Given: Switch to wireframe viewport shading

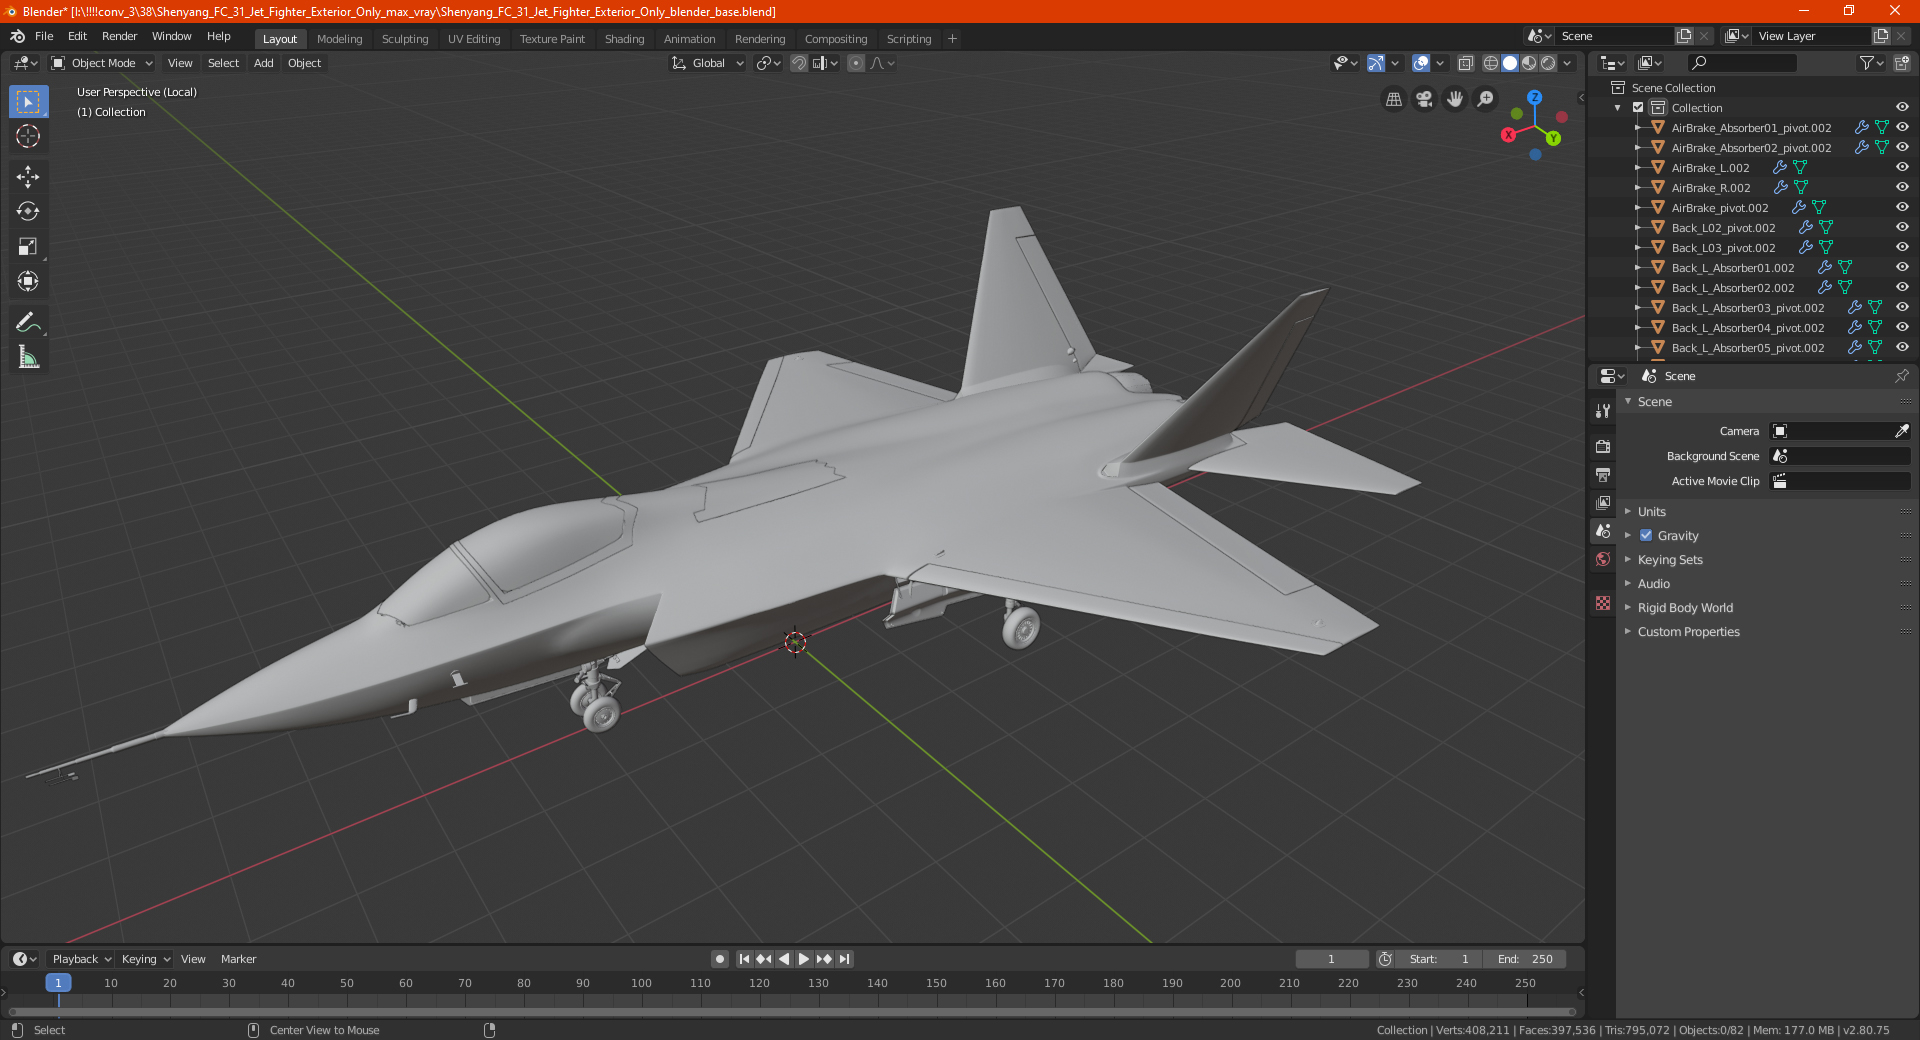Looking at the screenshot, I should 1490,63.
